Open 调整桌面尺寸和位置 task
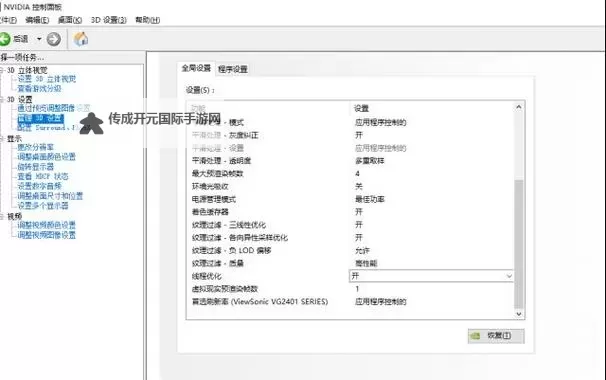This screenshot has width=606, height=380. [x=50, y=196]
